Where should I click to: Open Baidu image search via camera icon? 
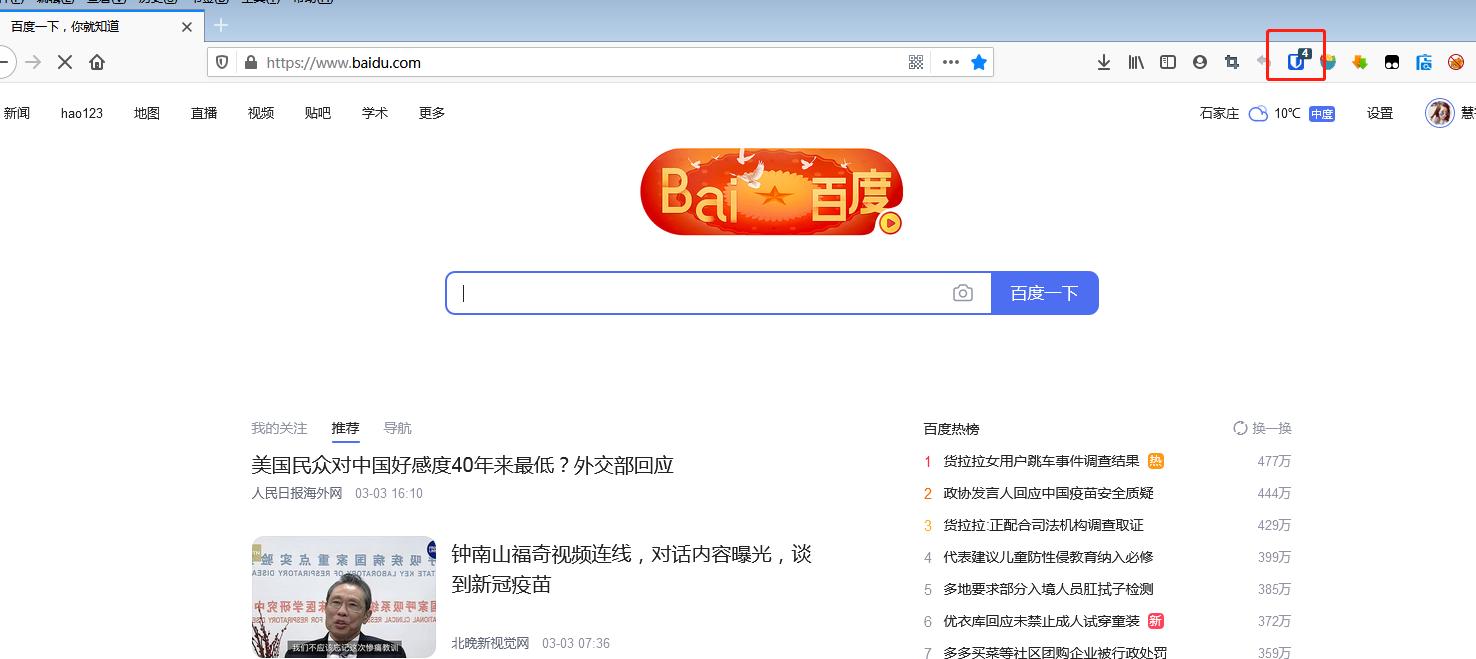coord(962,292)
